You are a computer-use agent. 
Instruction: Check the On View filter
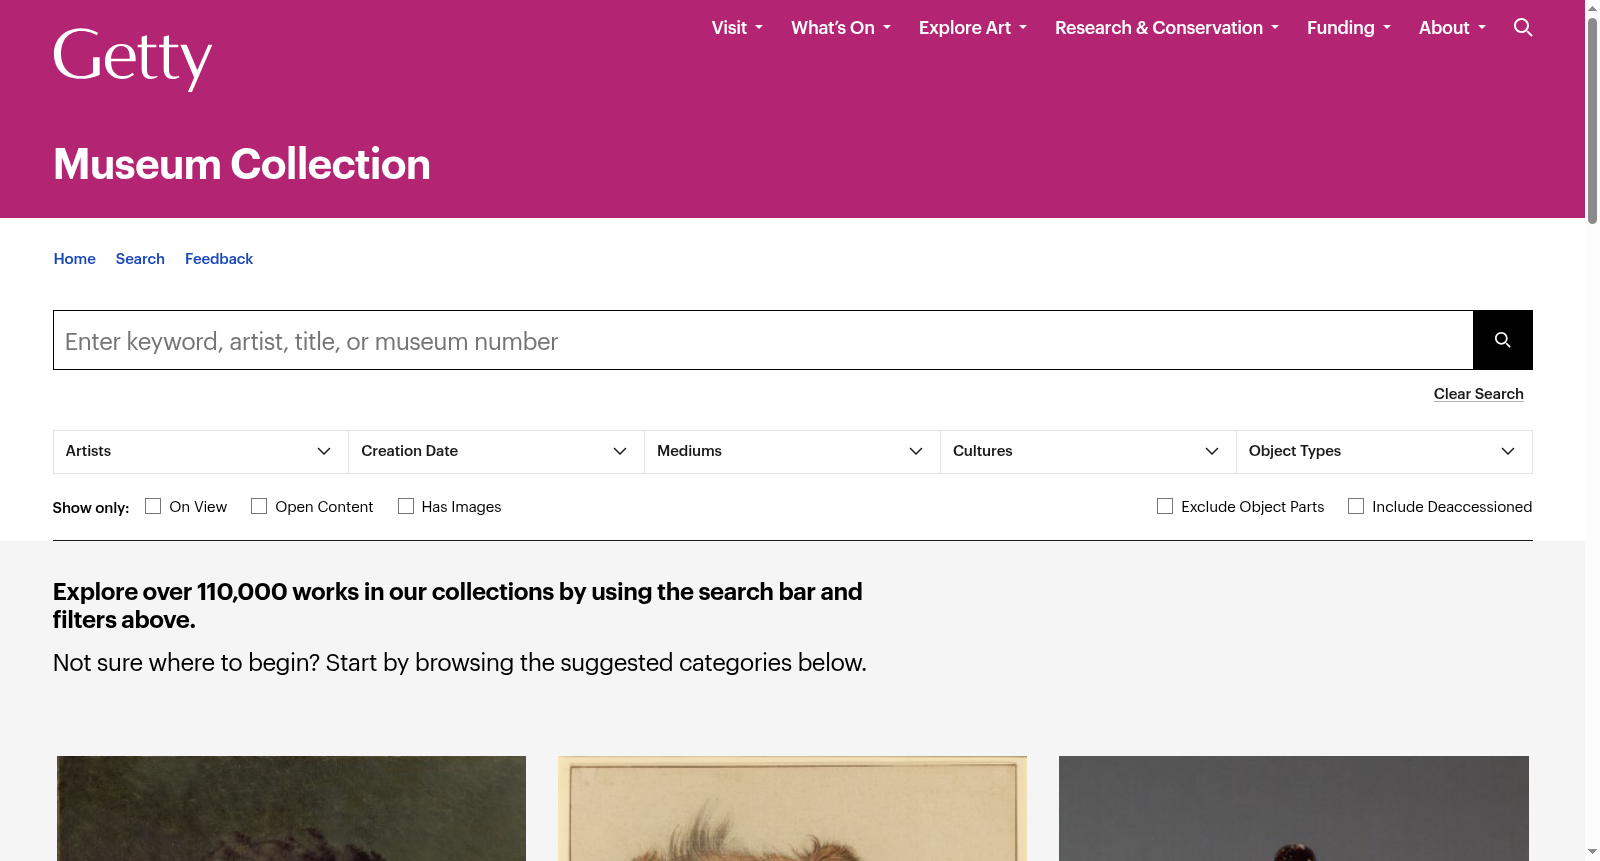tap(153, 506)
